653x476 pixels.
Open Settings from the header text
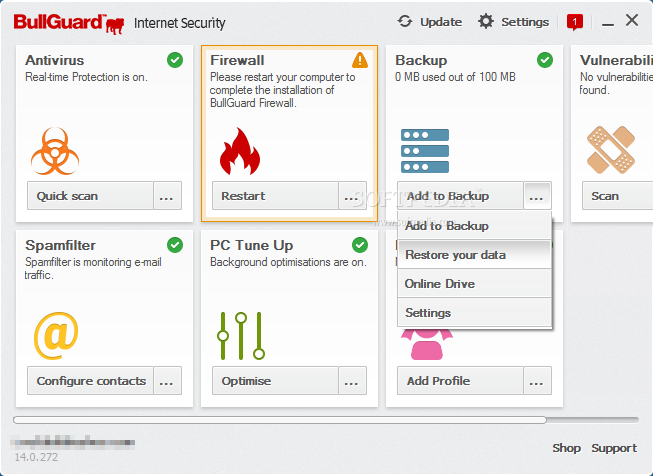525,22
